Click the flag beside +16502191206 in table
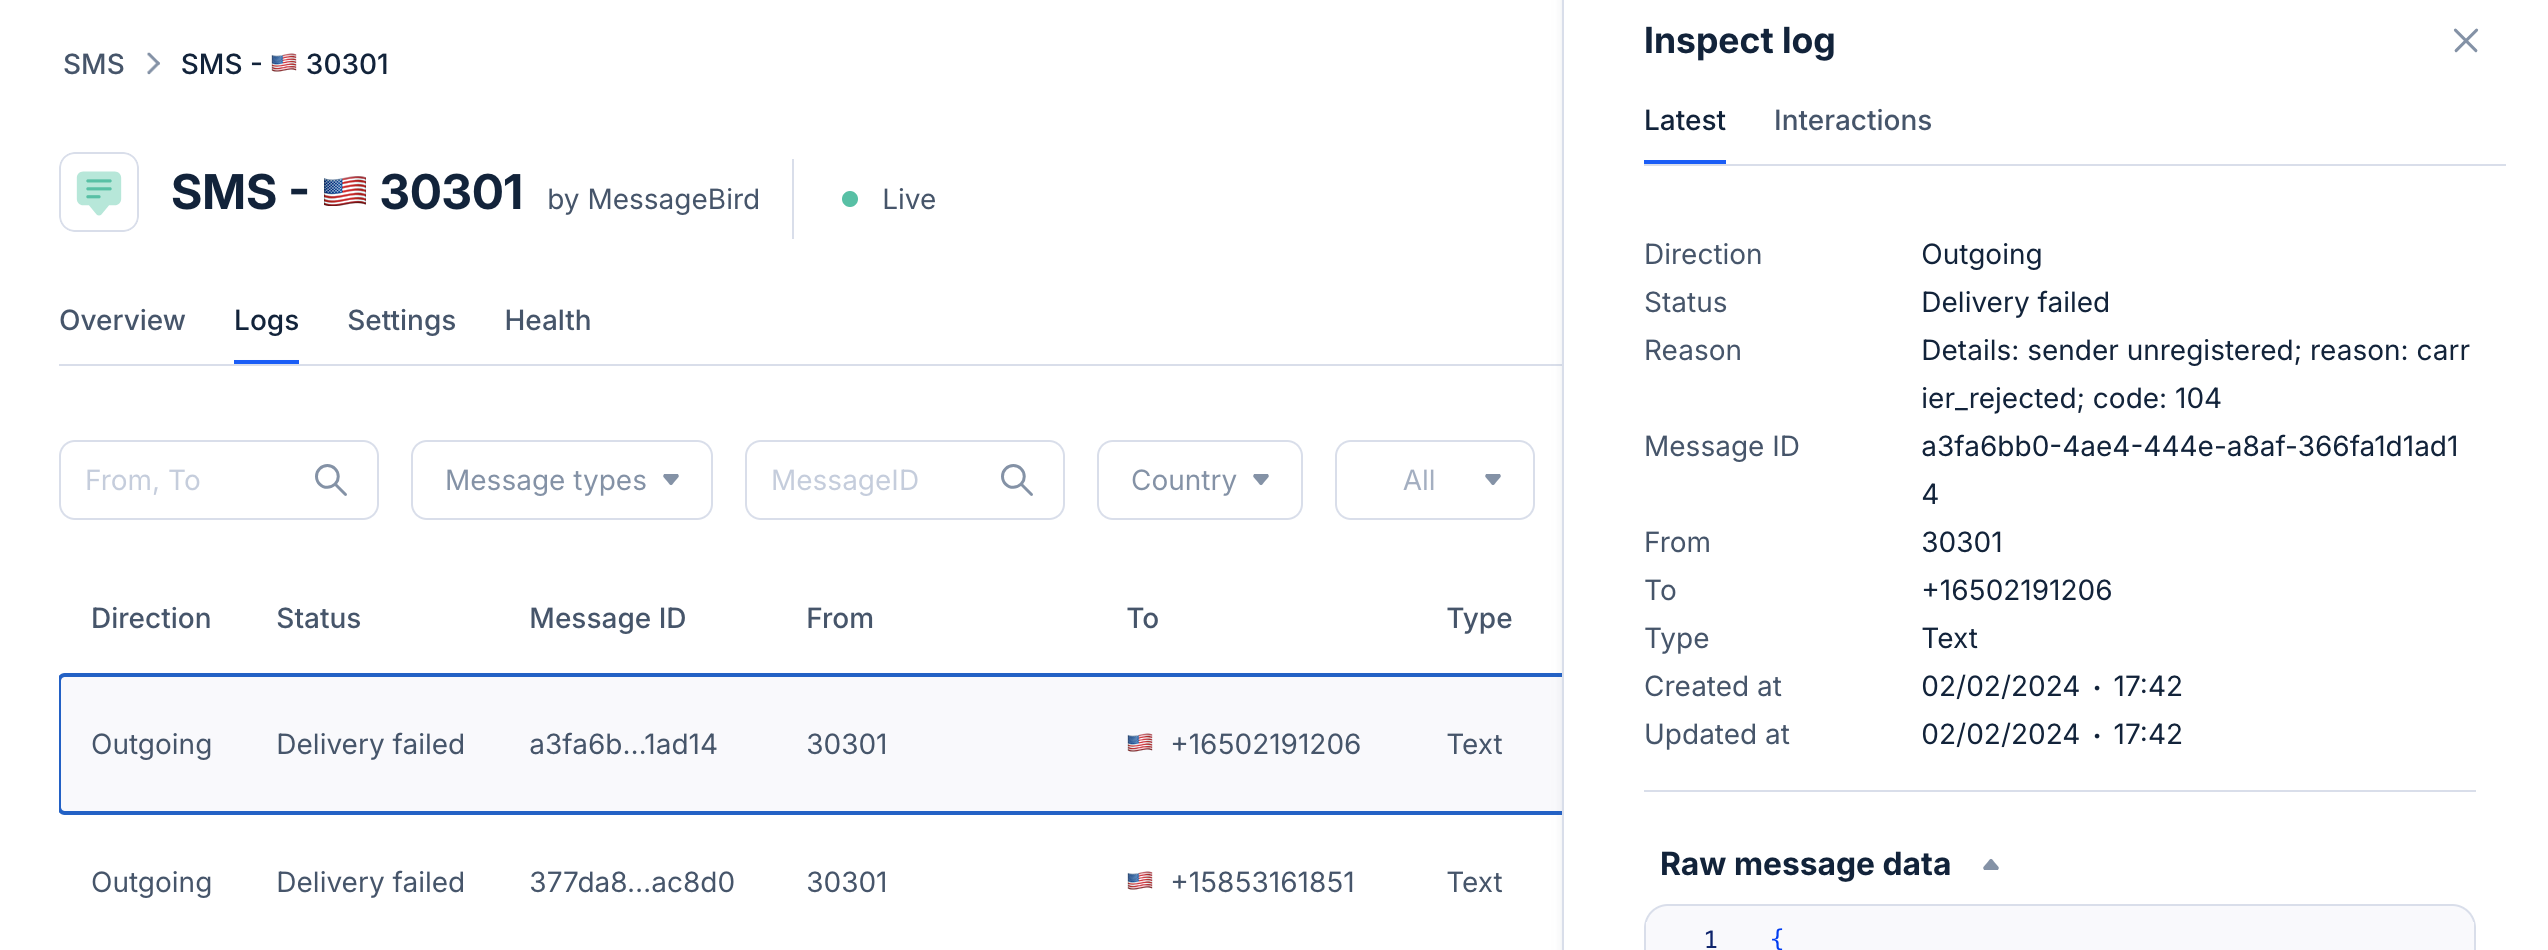Image resolution: width=2548 pixels, height=950 pixels. tap(1139, 743)
